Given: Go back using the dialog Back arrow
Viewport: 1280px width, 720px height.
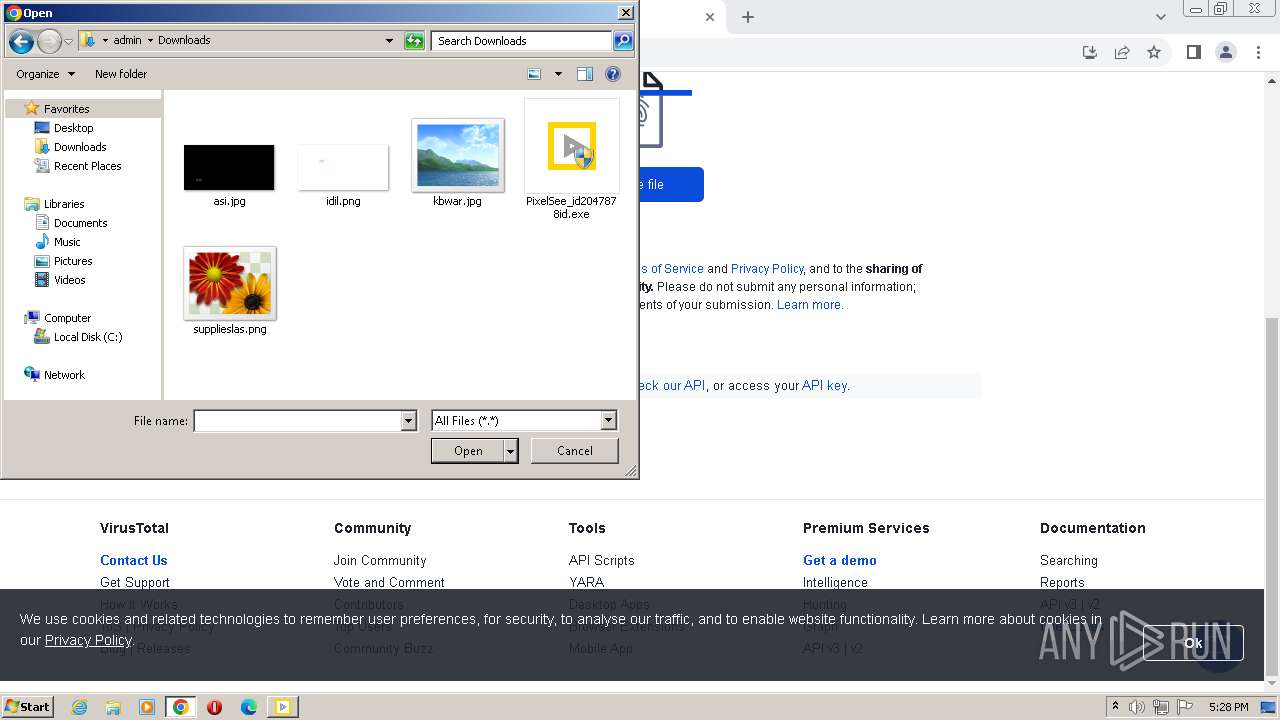Looking at the screenshot, I should pos(21,41).
